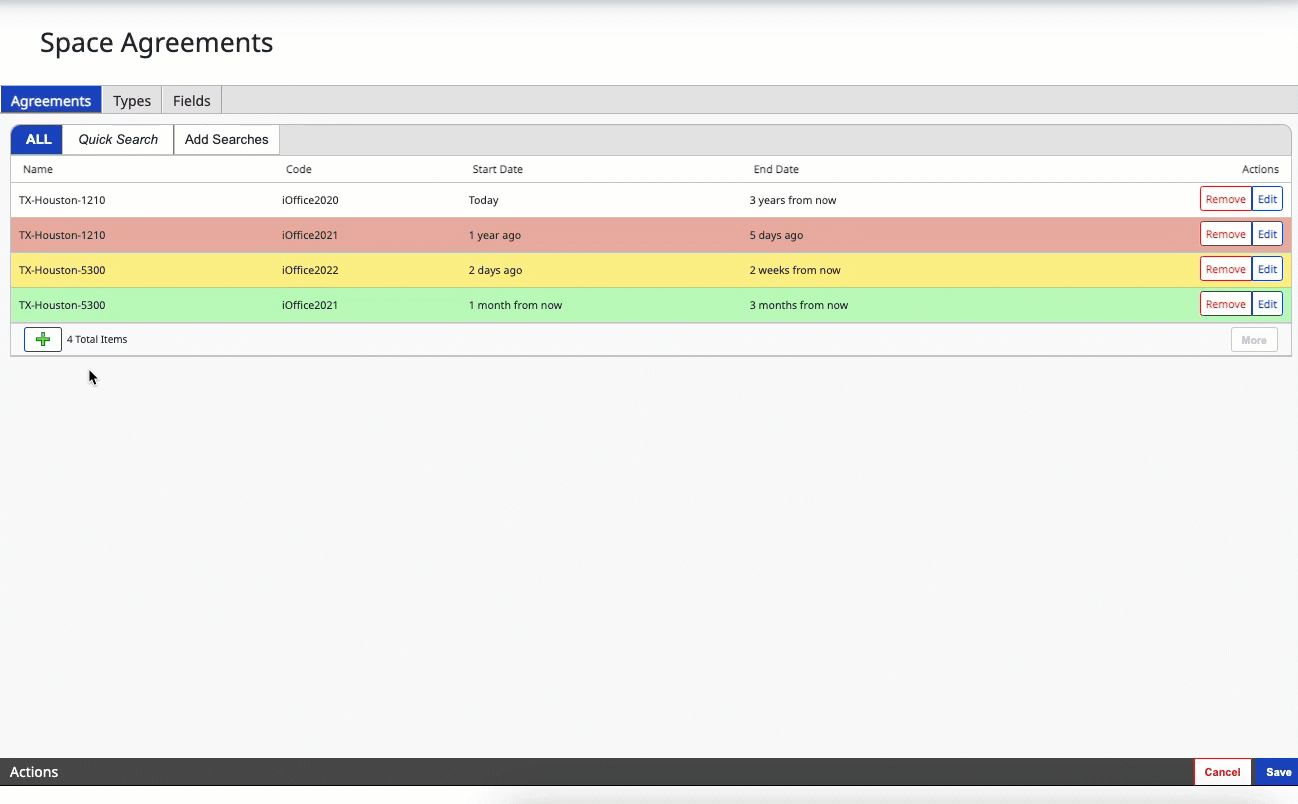Edit the expired red iOffice2021 agreement

click(x=1267, y=233)
